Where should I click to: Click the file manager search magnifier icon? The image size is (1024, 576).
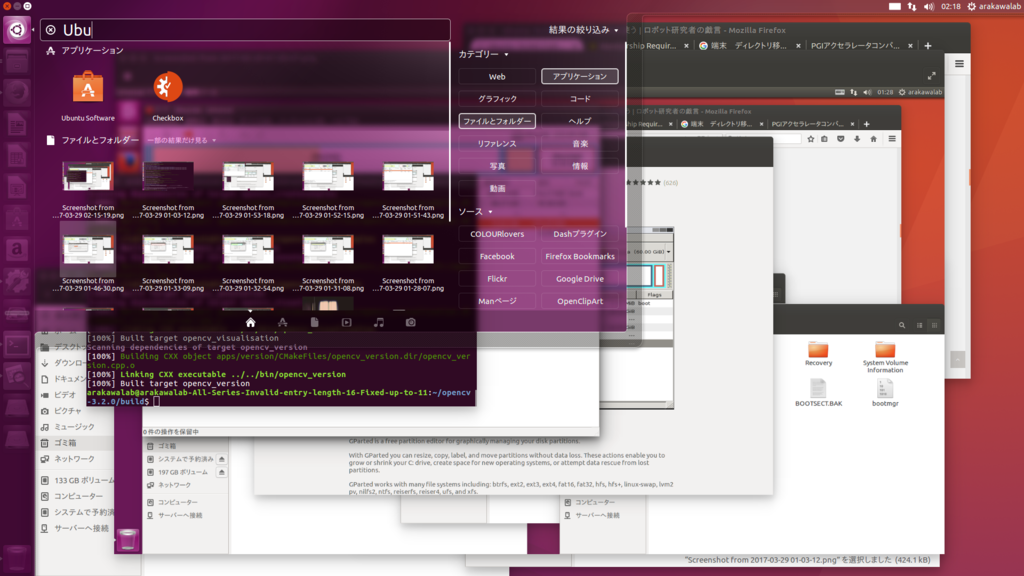click(902, 325)
